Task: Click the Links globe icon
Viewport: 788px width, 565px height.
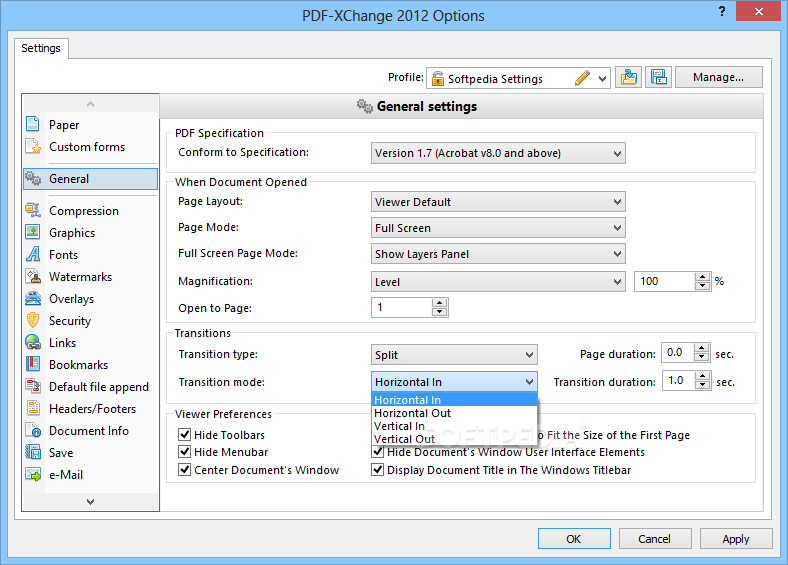Action: click(33, 342)
